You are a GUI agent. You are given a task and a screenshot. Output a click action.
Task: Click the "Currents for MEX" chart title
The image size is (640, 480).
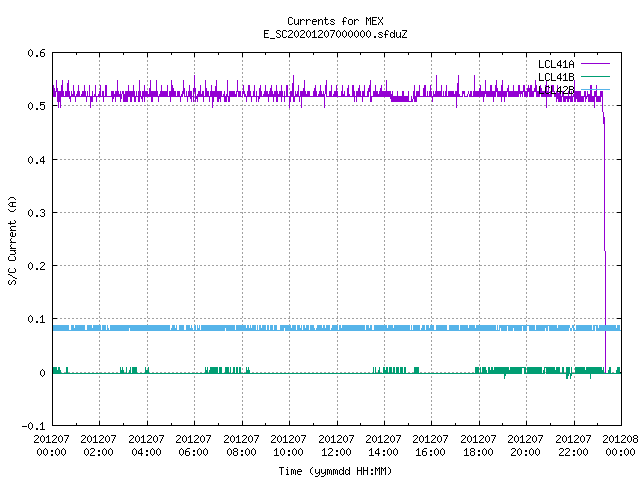[x=335, y=21]
